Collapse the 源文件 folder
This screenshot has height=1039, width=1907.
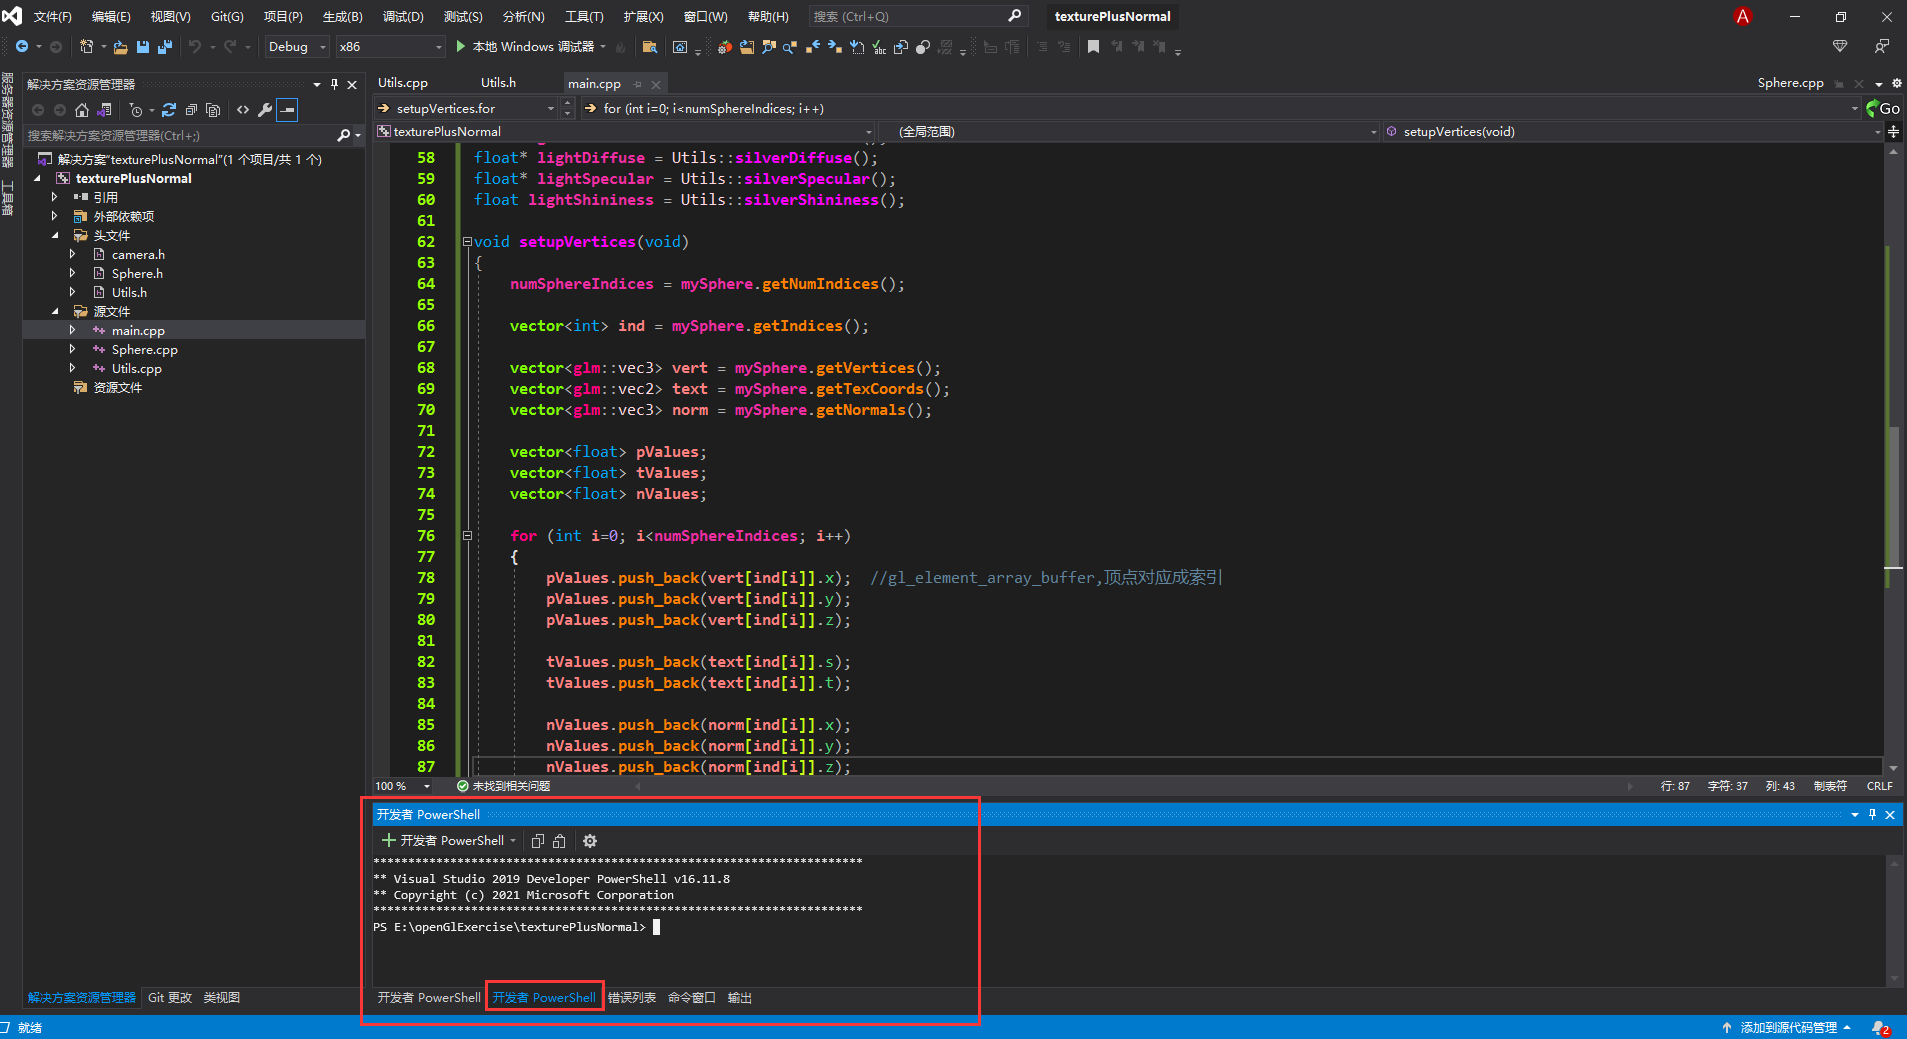click(x=57, y=311)
